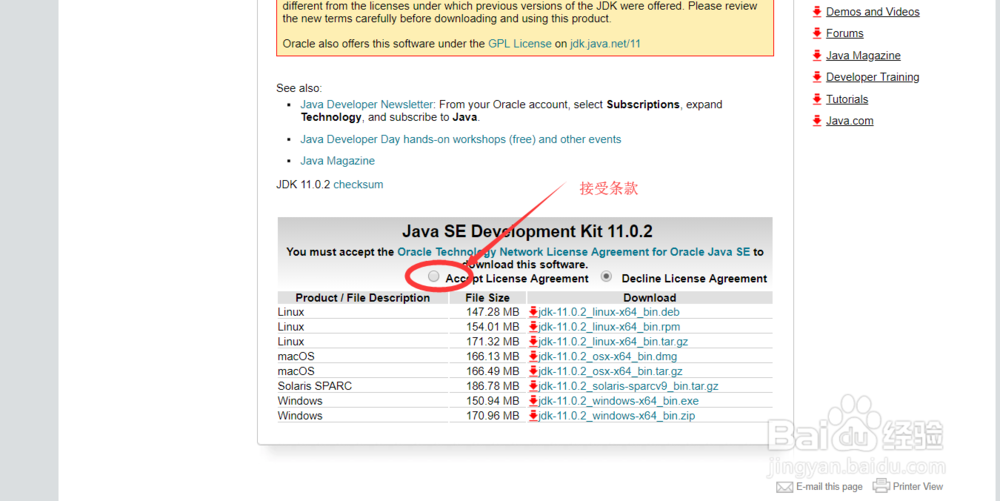Open Demos and Videos sidebar link
Viewport: 1000px width, 501px height.
click(x=872, y=11)
